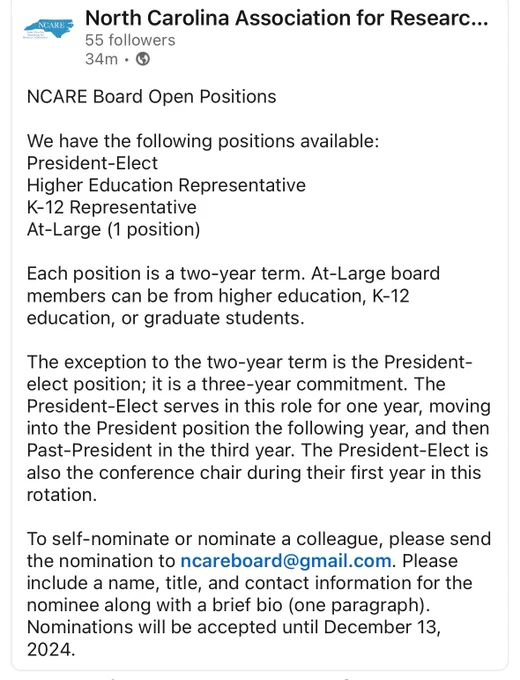The image size is (520, 680).
Task: Click the globe public visibility icon
Action: pyautogui.click(x=143, y=59)
